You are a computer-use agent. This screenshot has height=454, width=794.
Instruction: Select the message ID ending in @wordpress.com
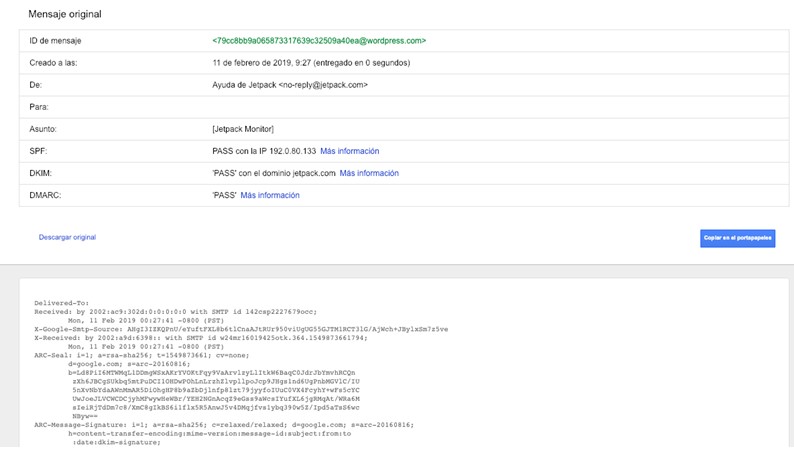pos(319,40)
